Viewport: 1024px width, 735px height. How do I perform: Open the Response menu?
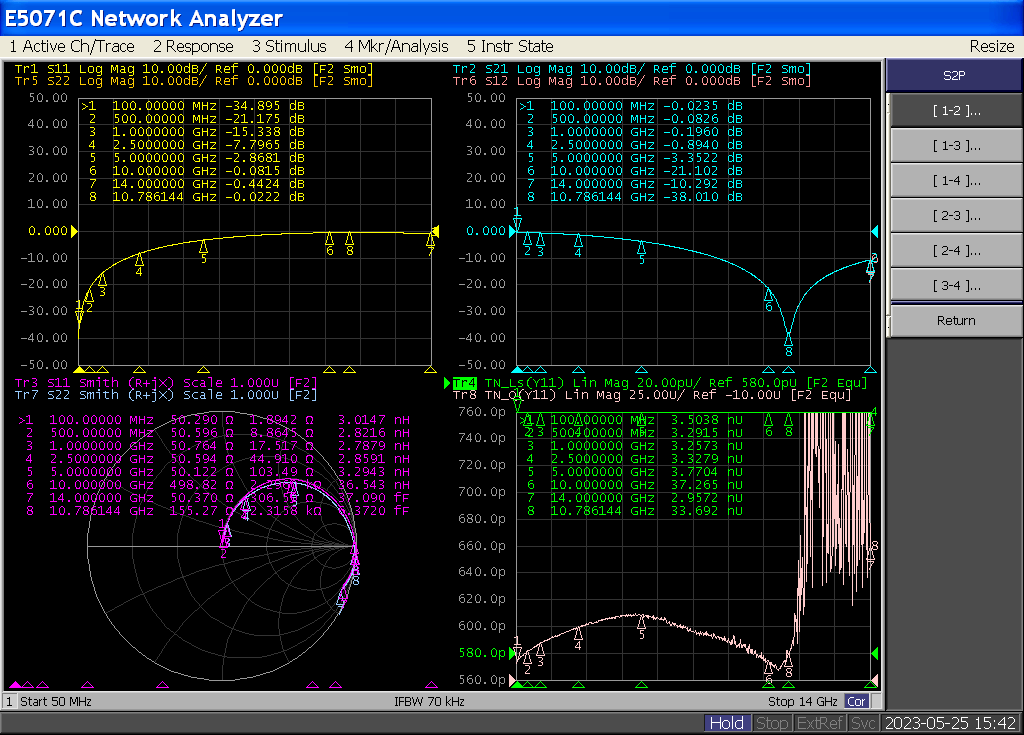click(193, 46)
